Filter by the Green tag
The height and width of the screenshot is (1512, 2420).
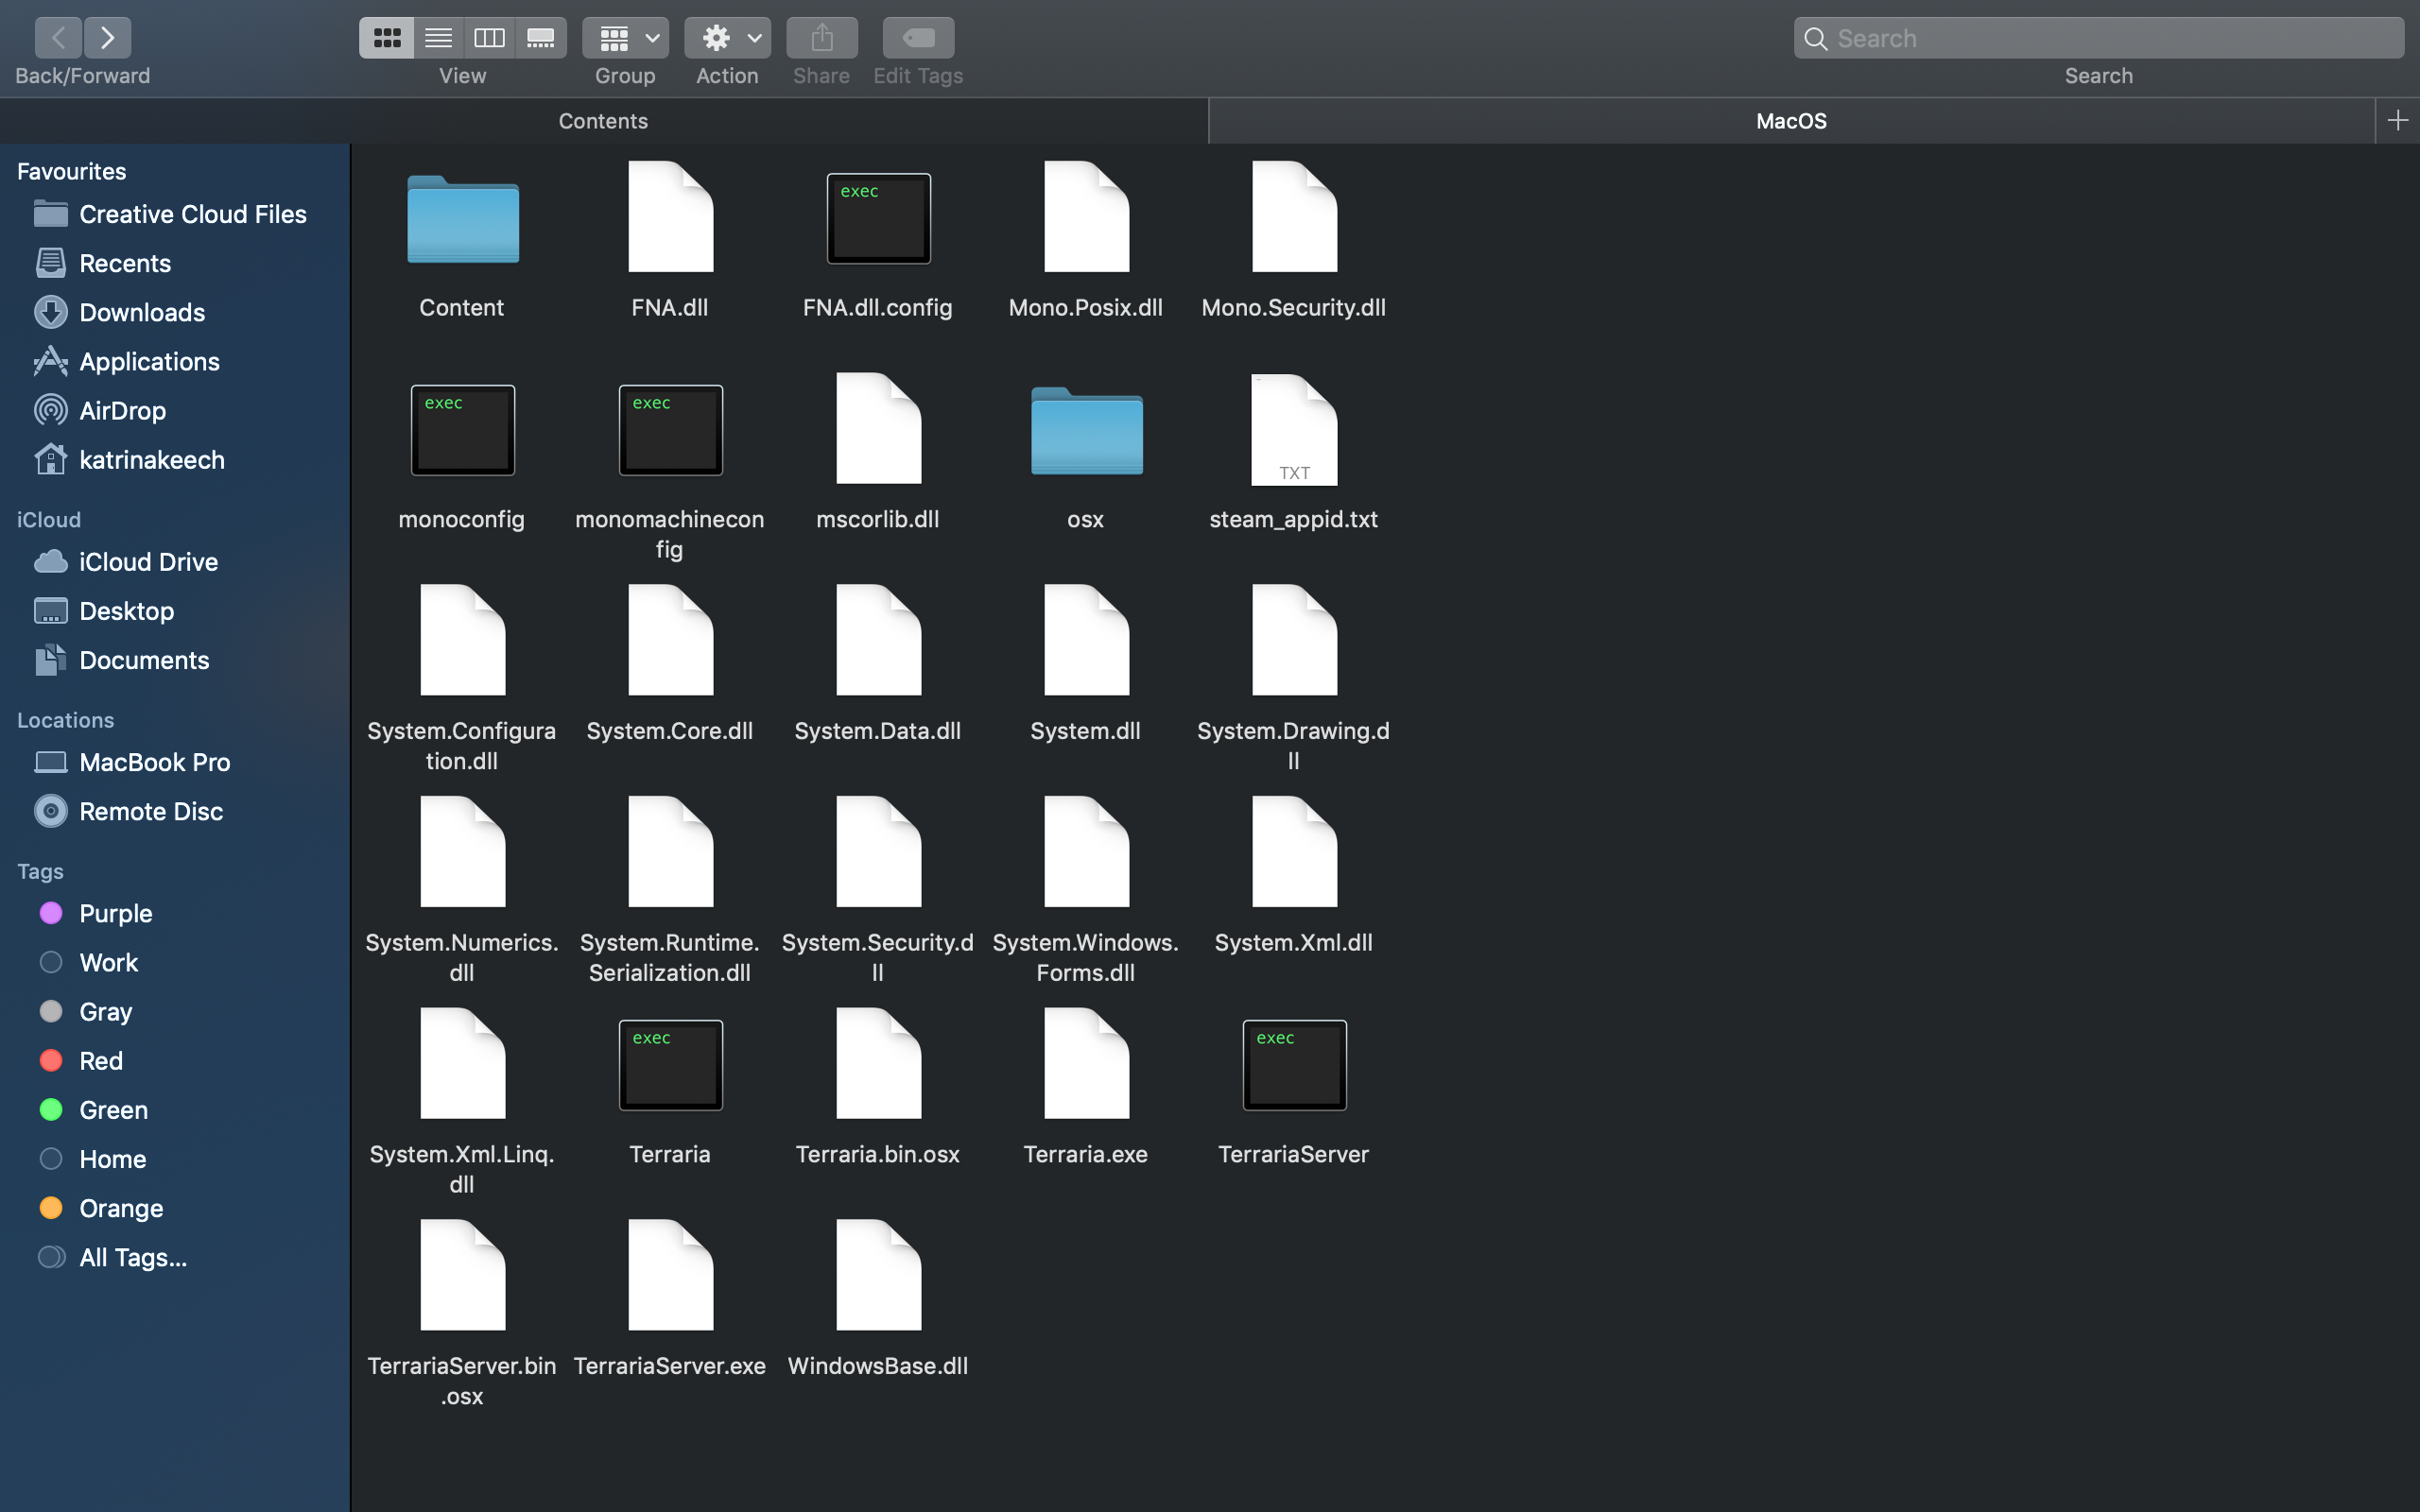click(175, 1110)
